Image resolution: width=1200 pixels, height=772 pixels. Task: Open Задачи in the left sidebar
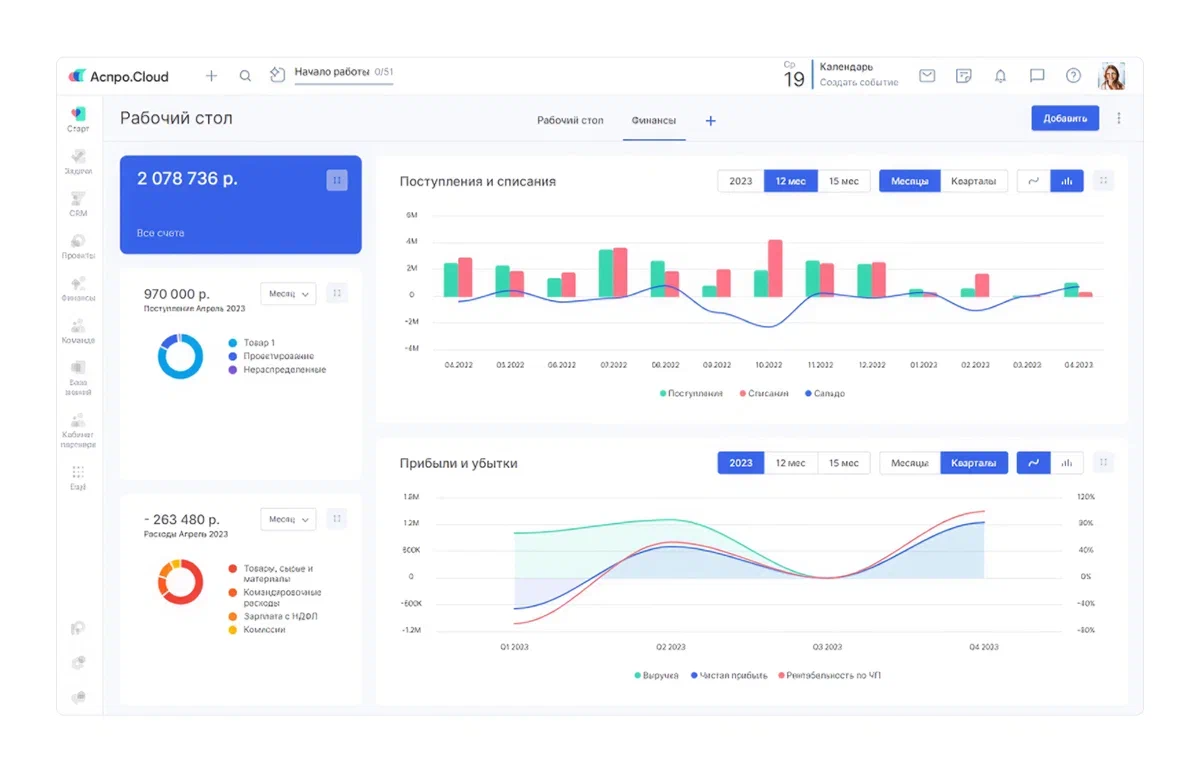[78, 162]
